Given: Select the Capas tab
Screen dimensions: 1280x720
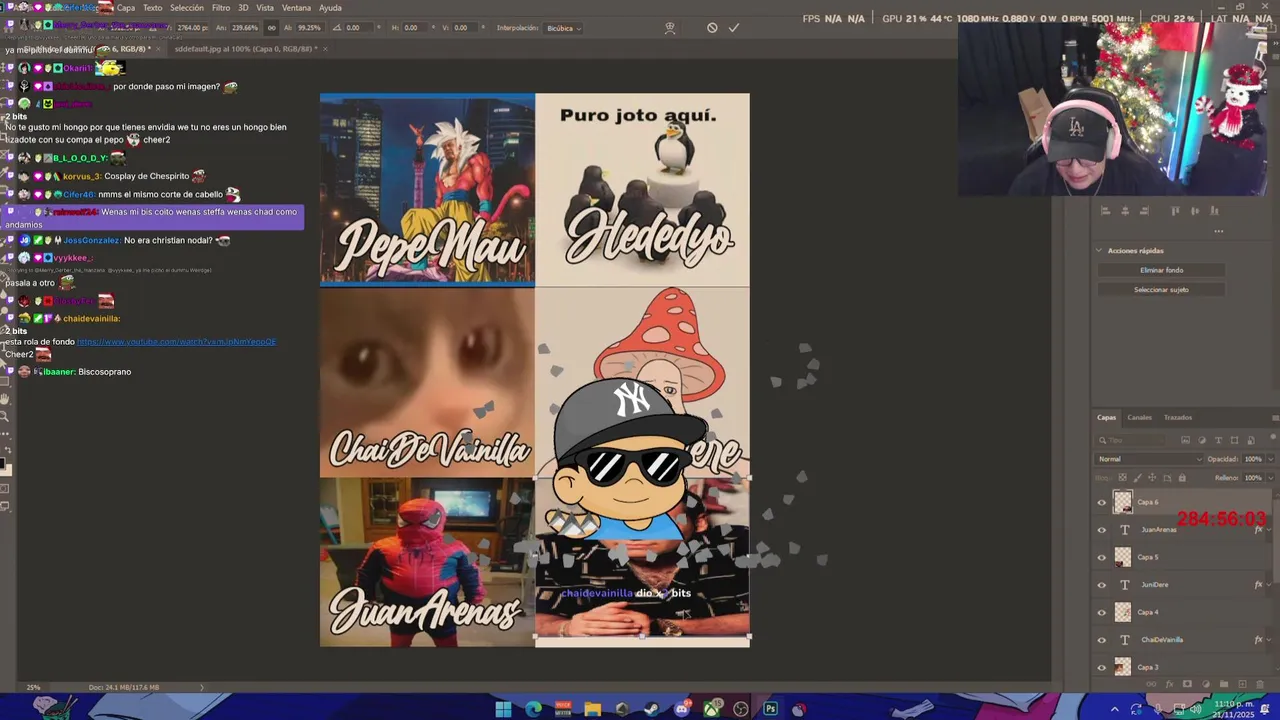Looking at the screenshot, I should click(x=1107, y=417).
